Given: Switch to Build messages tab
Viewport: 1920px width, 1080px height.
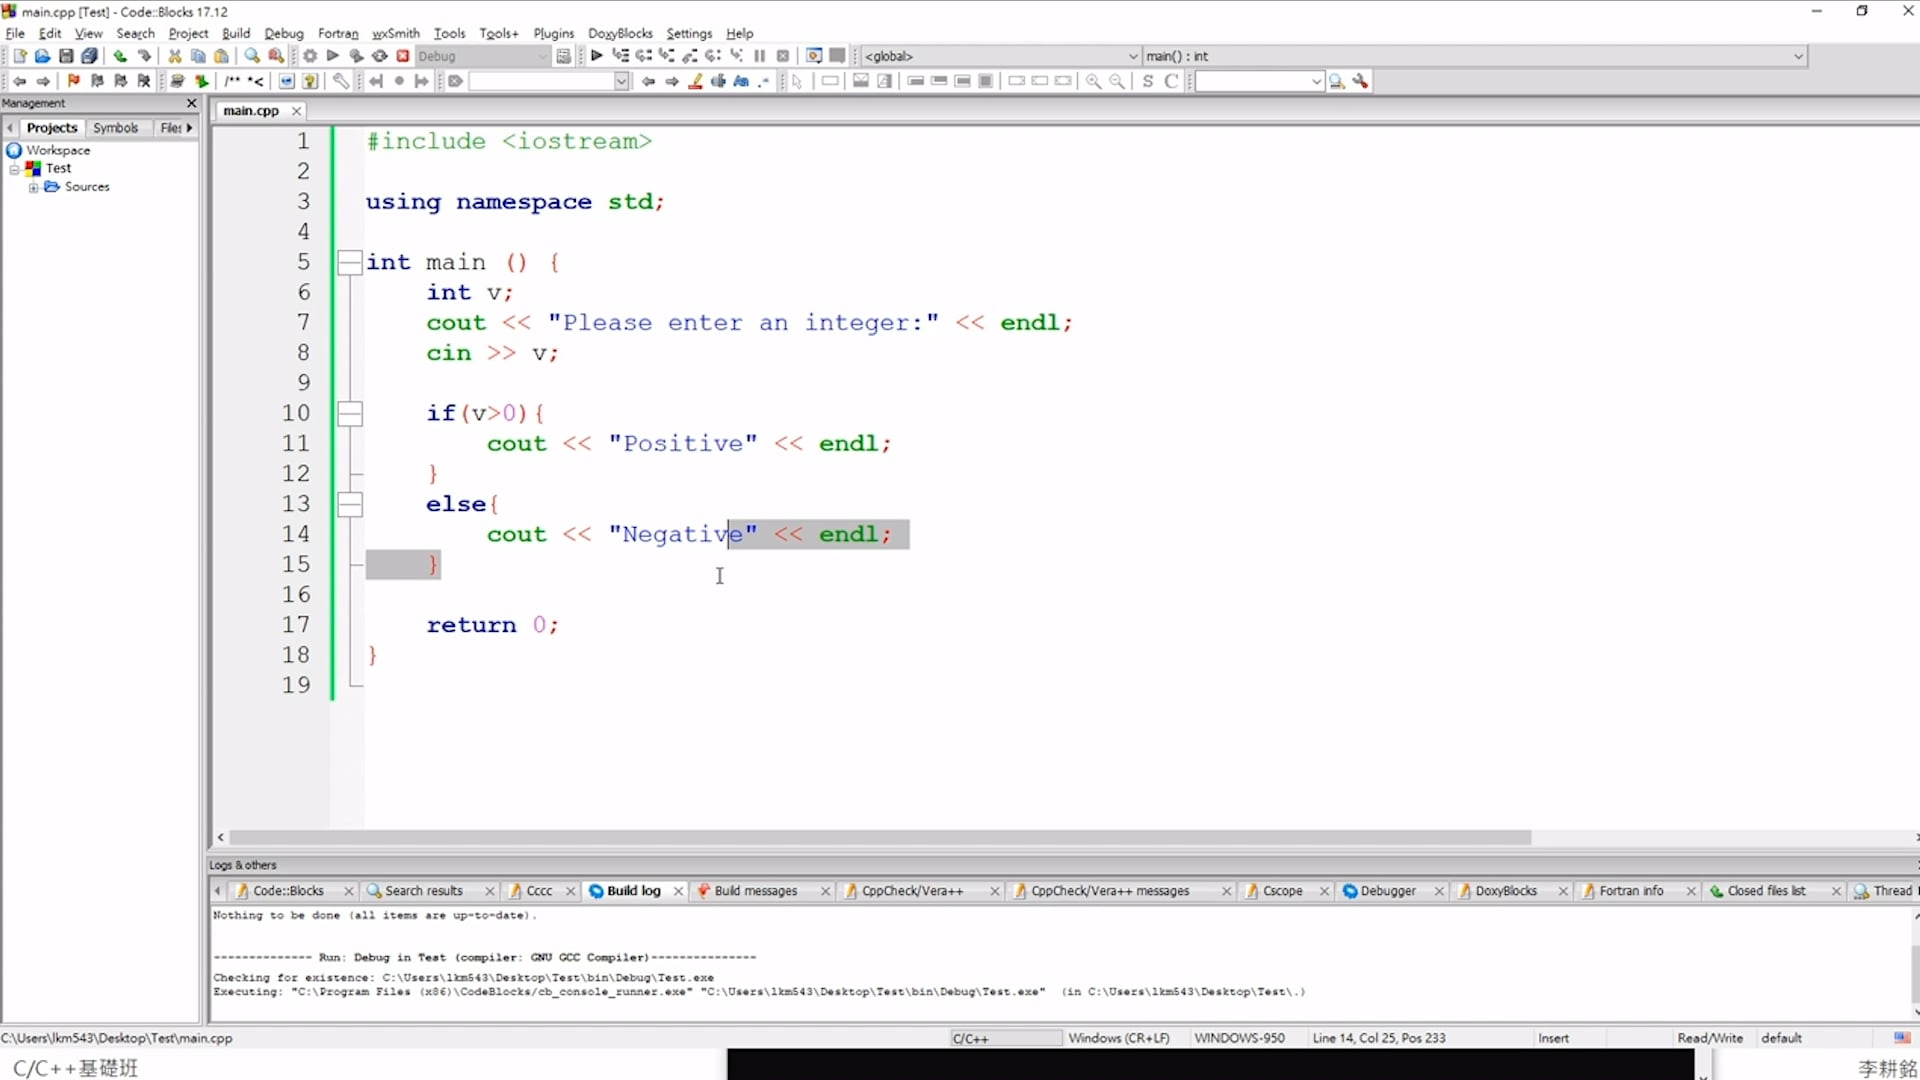Looking at the screenshot, I should point(755,891).
